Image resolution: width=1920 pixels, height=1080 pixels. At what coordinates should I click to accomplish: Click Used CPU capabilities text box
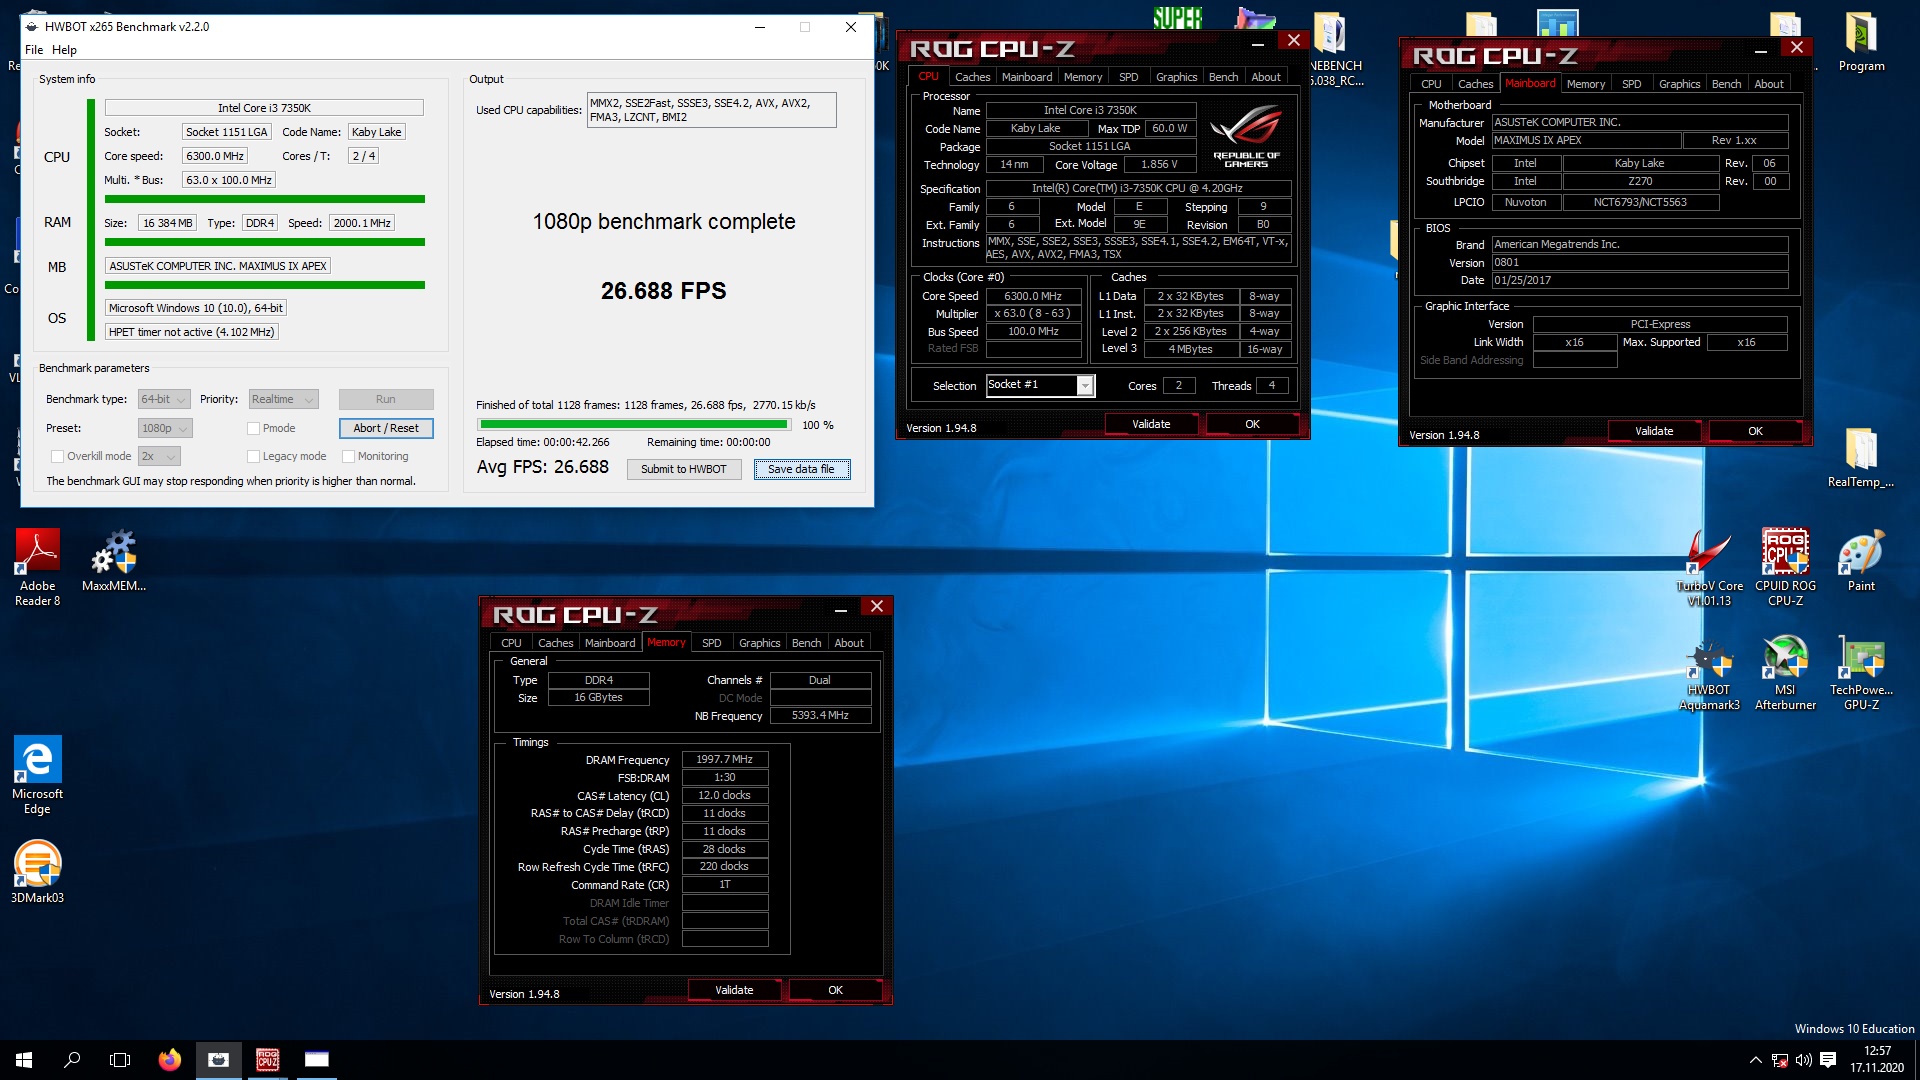(711, 110)
